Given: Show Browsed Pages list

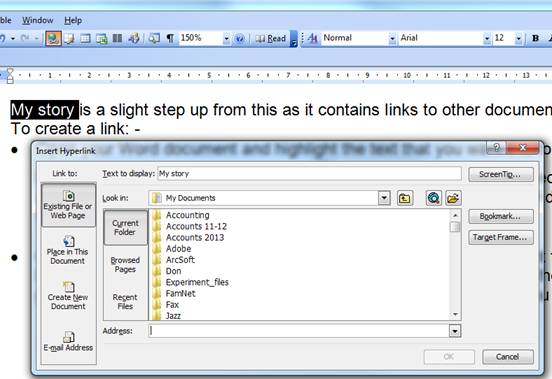Looking at the screenshot, I should tap(125, 264).
